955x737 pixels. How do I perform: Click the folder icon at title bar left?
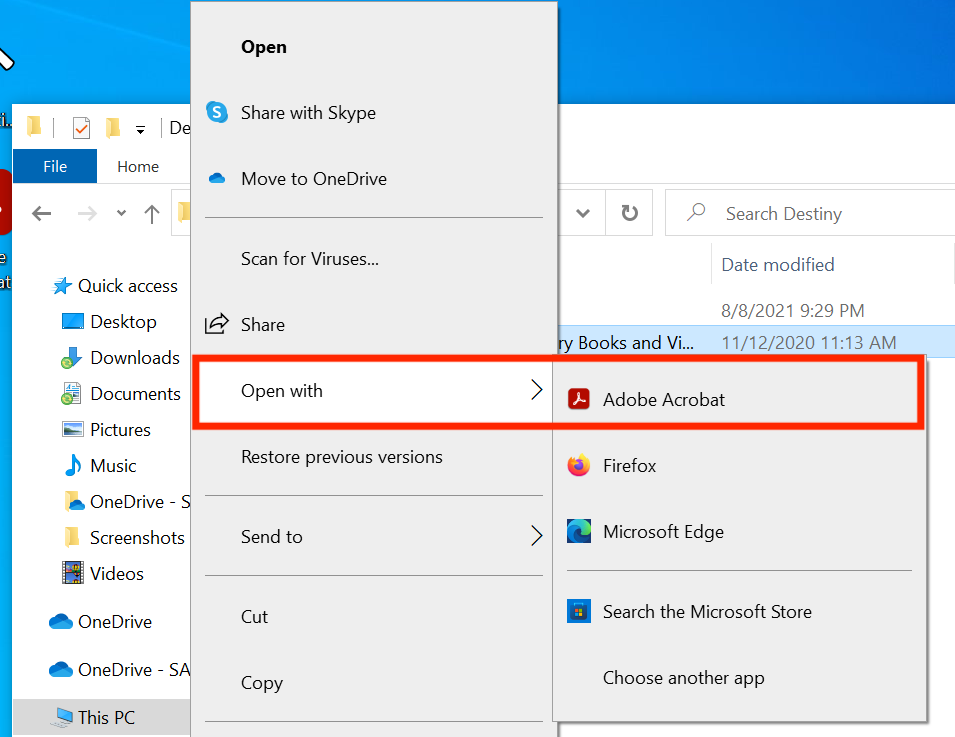(x=34, y=127)
